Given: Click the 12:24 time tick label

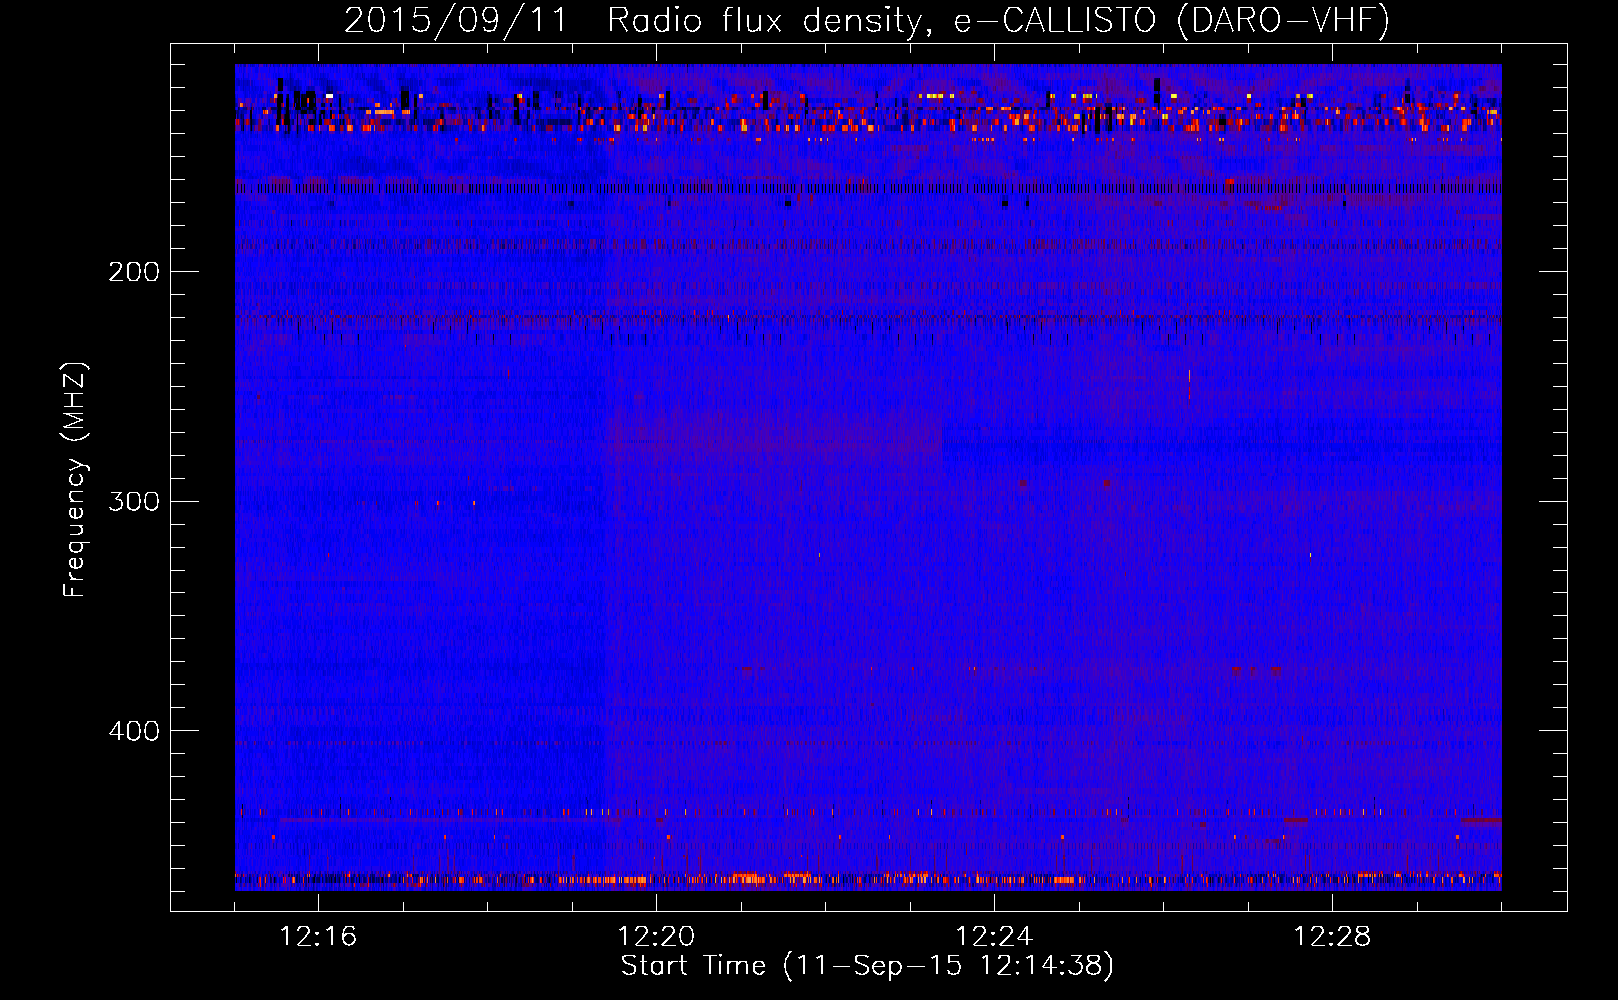Looking at the screenshot, I should (994, 937).
